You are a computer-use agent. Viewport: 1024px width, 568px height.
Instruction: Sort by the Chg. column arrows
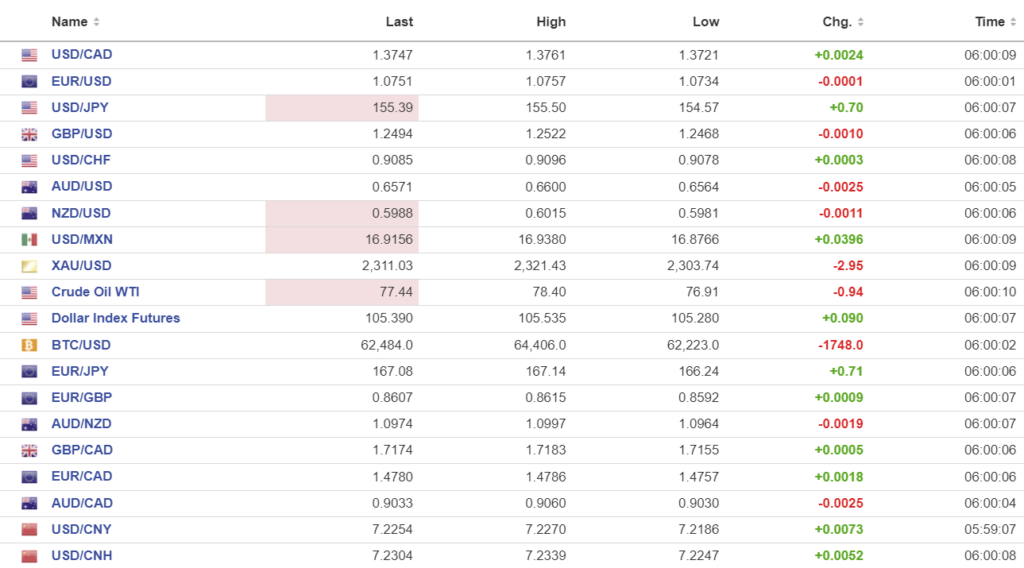(x=861, y=22)
